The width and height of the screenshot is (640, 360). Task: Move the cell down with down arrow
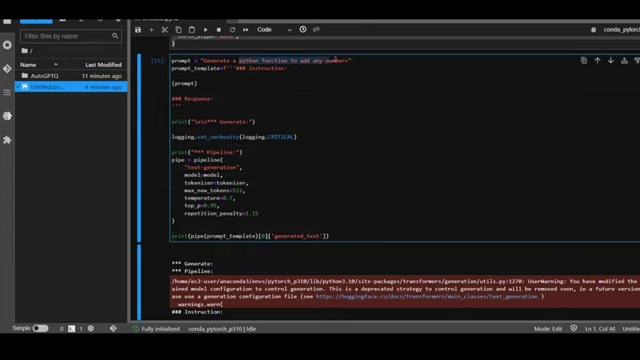(611, 60)
